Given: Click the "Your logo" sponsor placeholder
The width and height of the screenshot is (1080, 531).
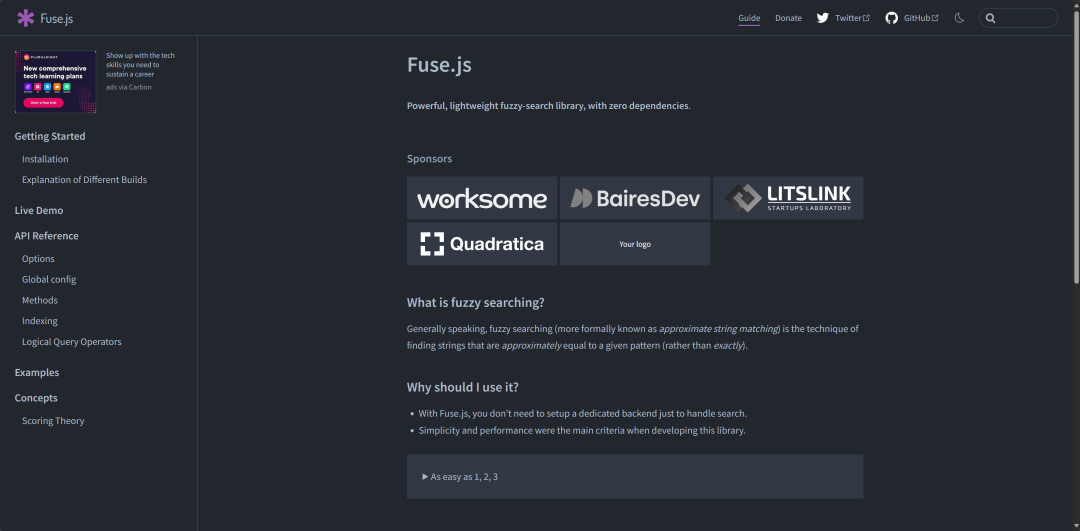Looking at the screenshot, I should pos(635,244).
